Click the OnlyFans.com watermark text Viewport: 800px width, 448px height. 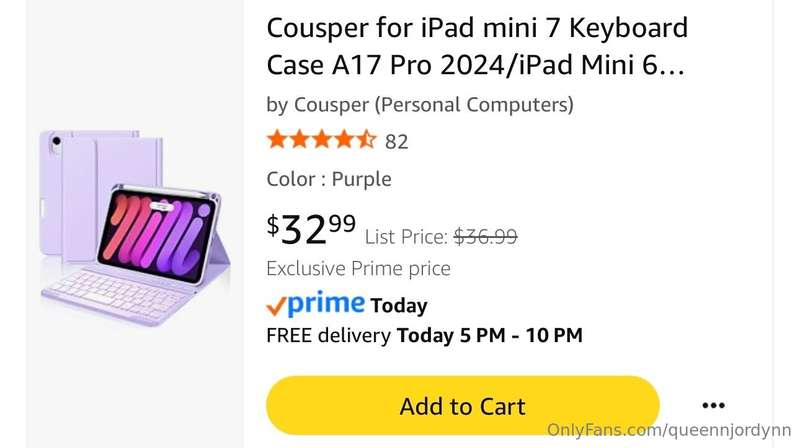pyautogui.click(x=669, y=430)
